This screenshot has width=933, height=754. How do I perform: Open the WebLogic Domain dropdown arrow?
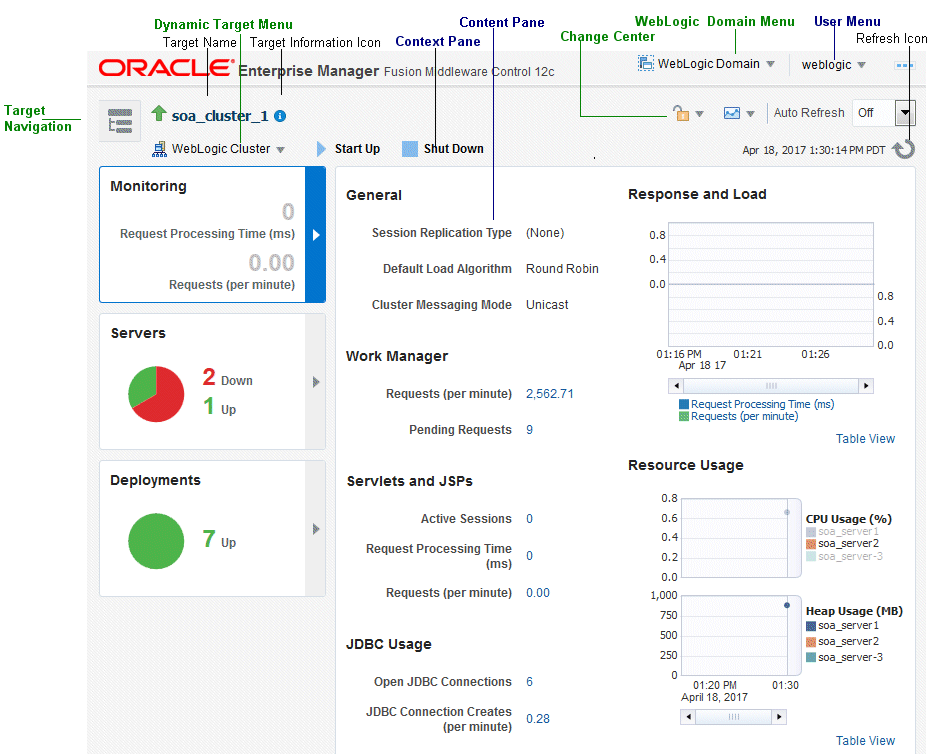coord(771,64)
